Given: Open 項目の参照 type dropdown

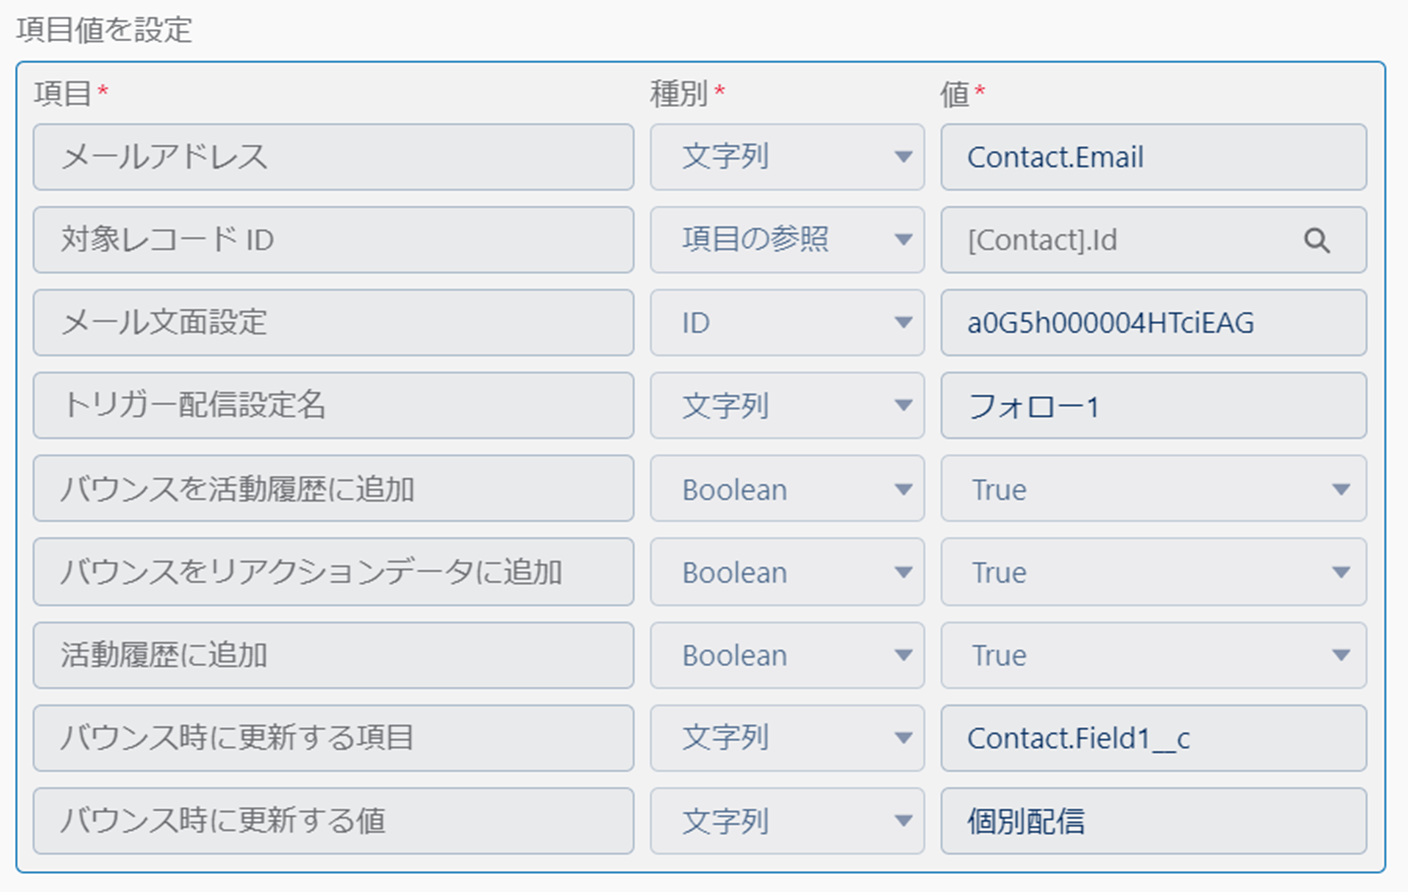Looking at the screenshot, I should (787, 240).
